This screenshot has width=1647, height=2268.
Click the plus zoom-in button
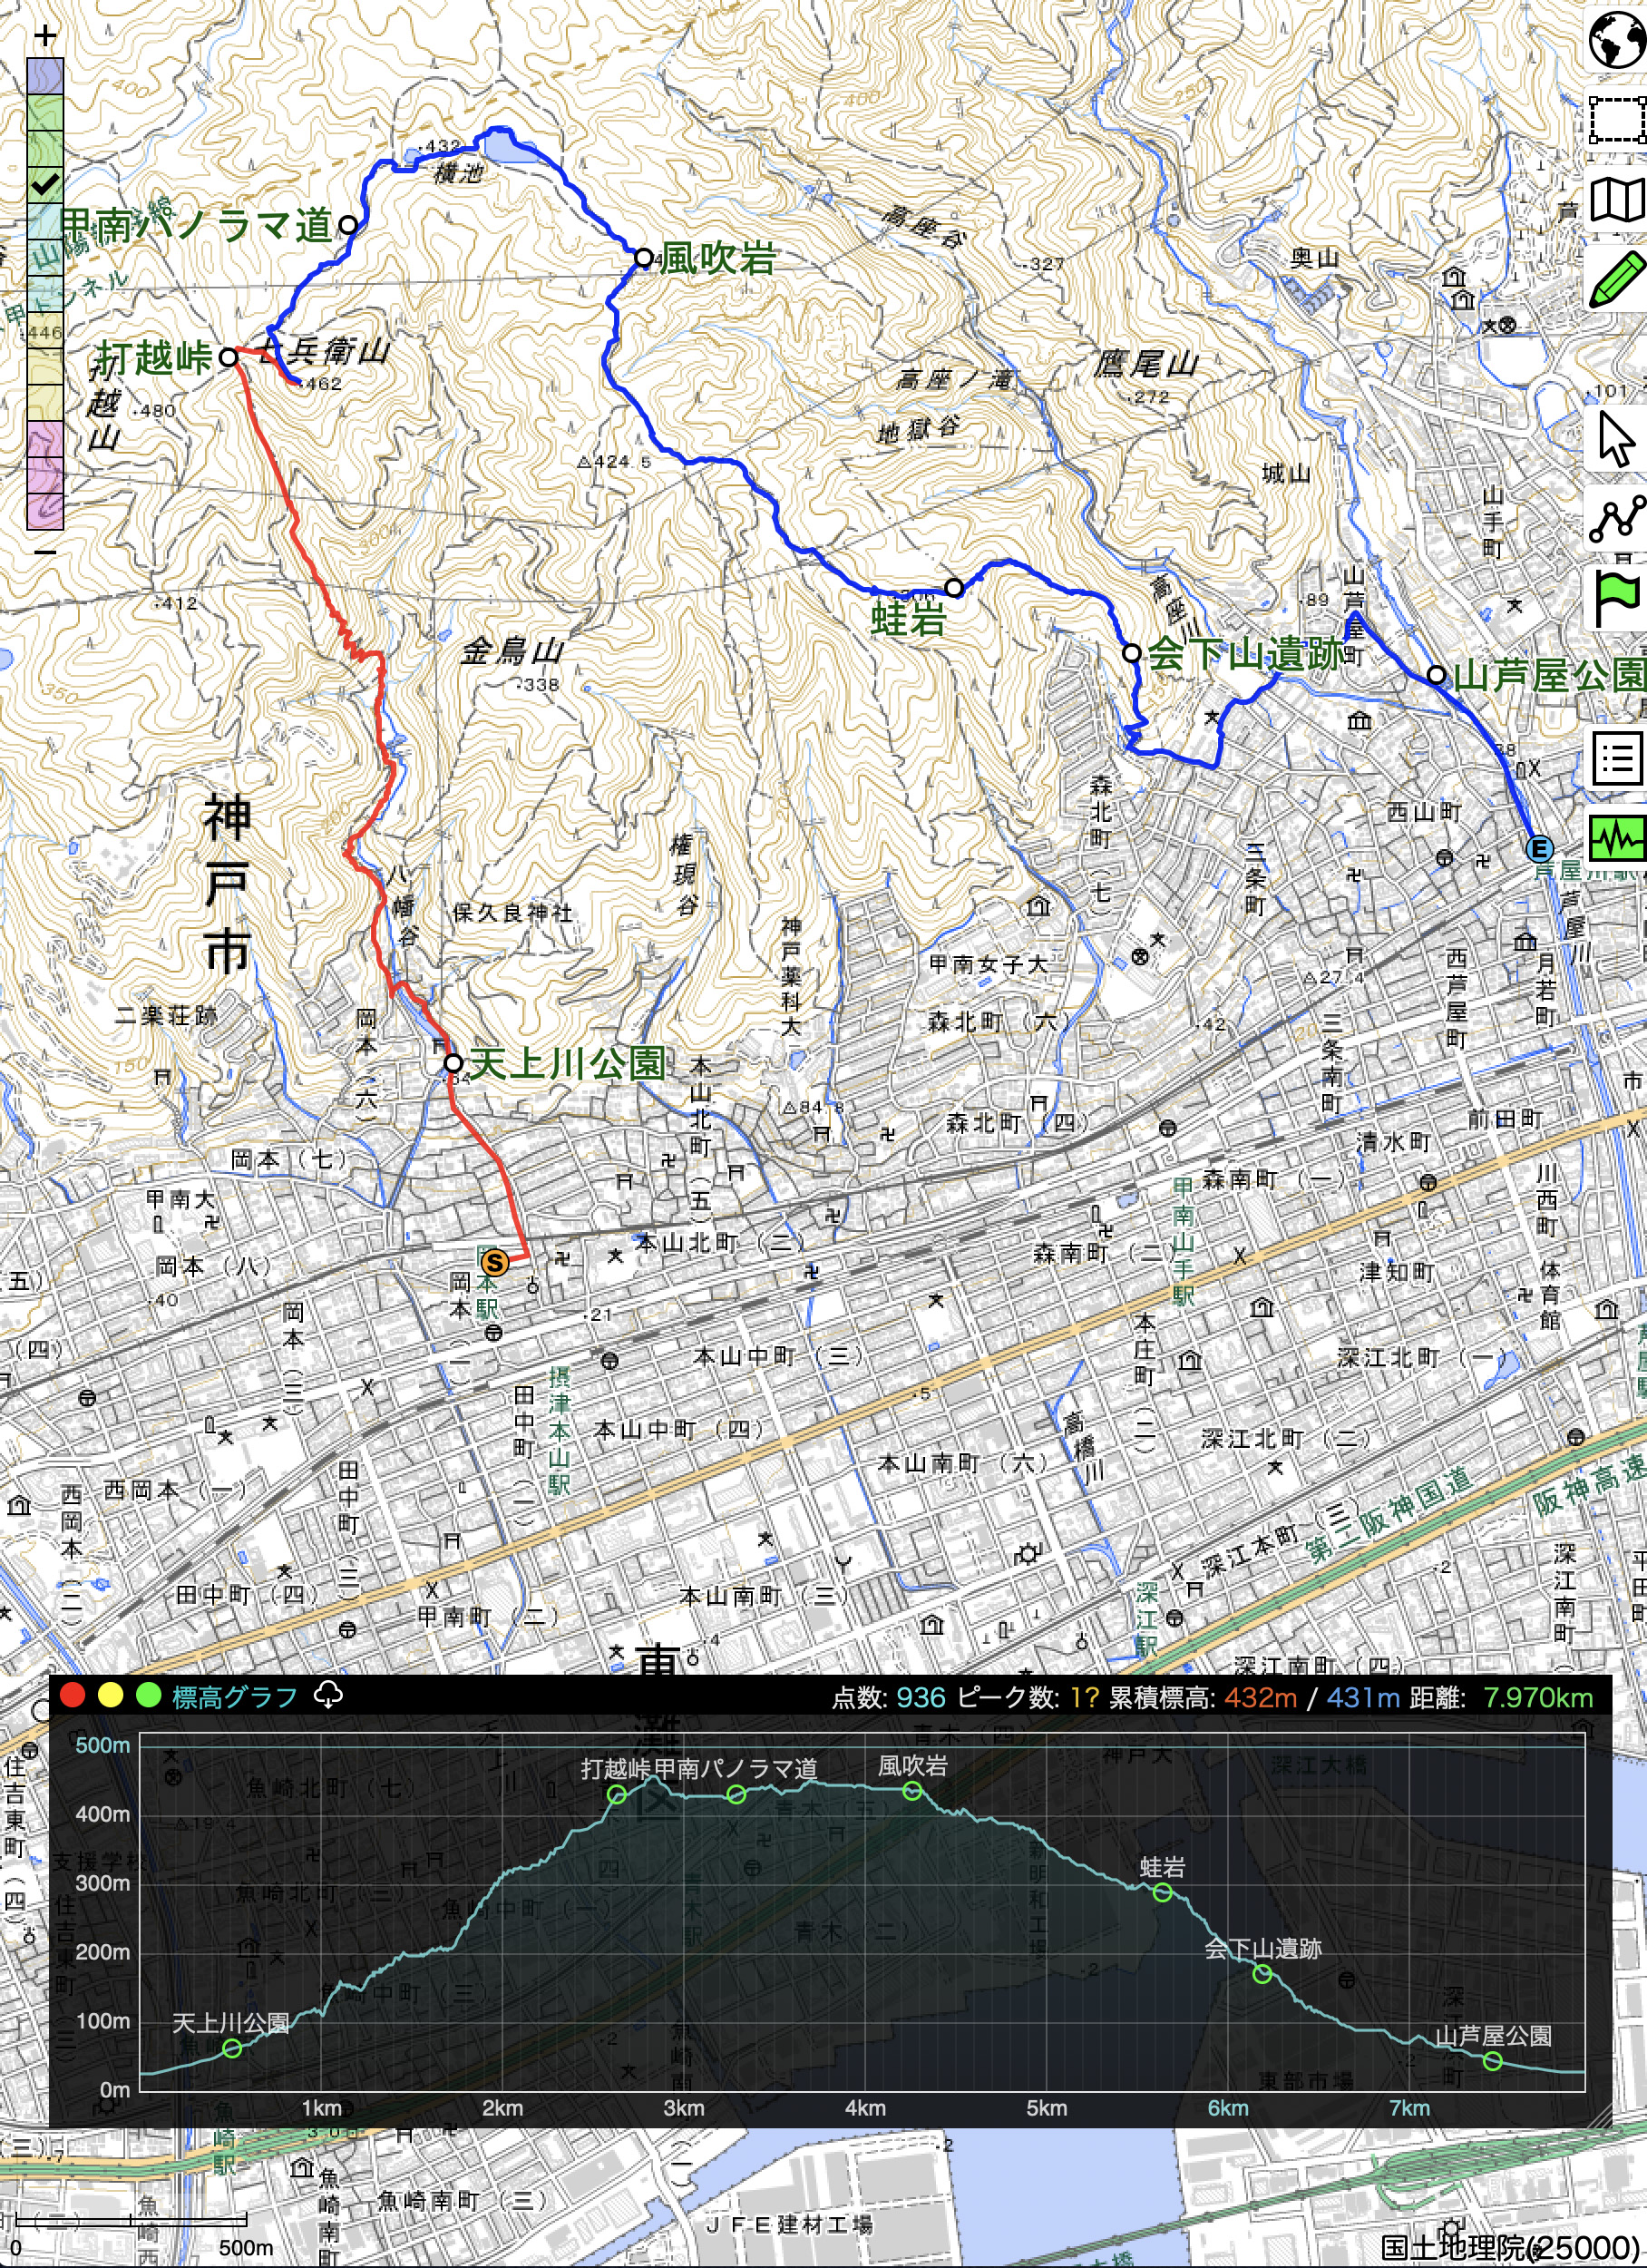[45, 36]
